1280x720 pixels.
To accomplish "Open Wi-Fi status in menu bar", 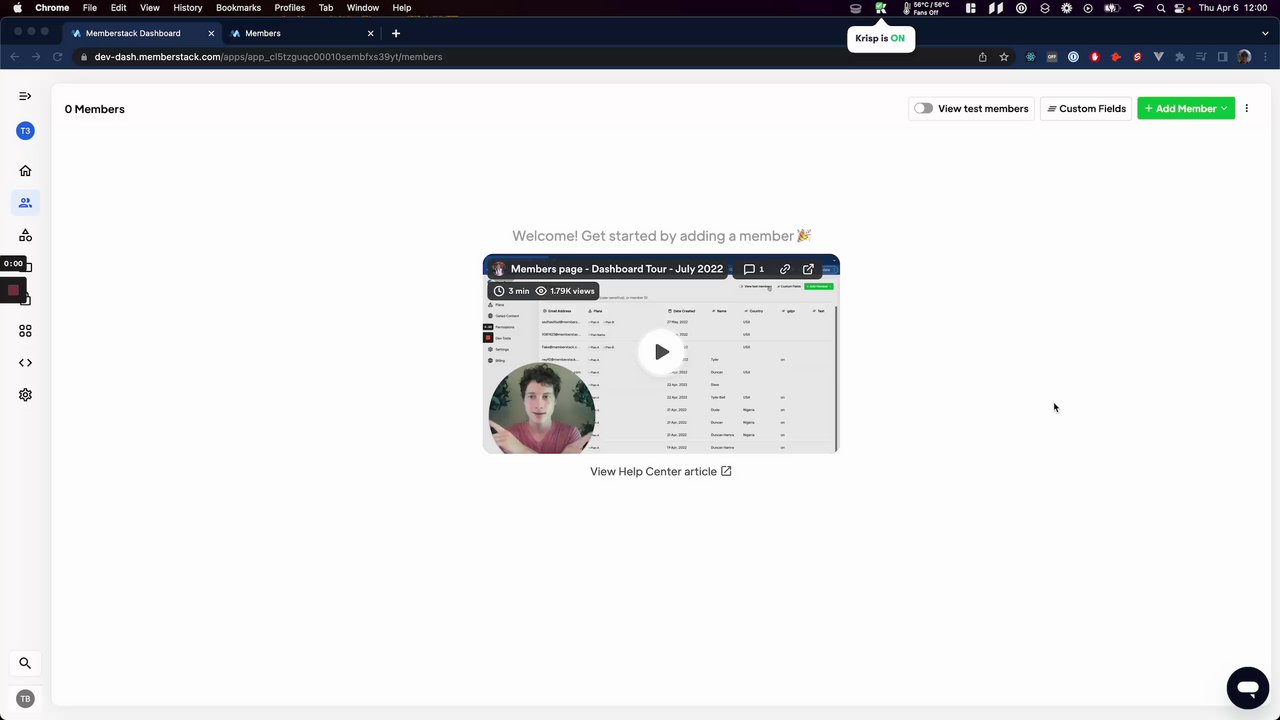I will pyautogui.click(x=1138, y=7).
